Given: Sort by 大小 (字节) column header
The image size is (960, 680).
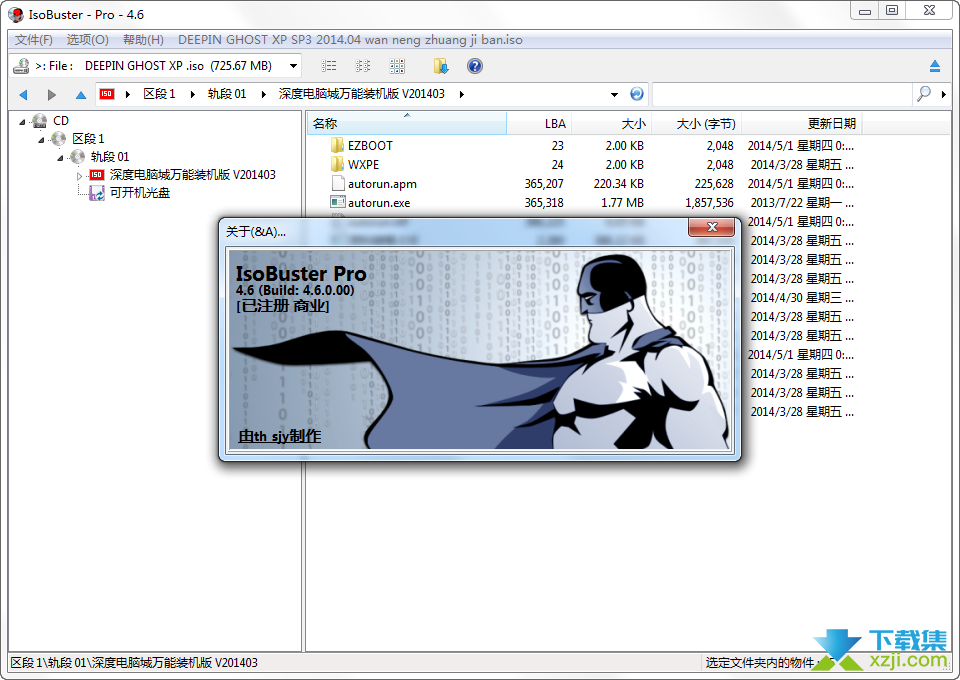Looking at the screenshot, I should click(x=696, y=124).
